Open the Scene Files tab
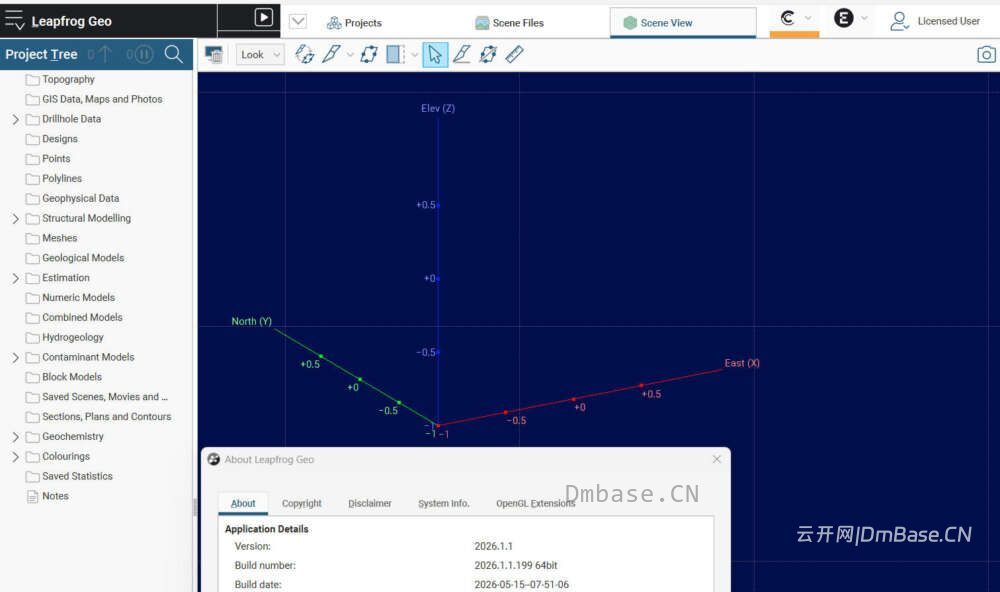The width and height of the screenshot is (1000, 592). pos(510,23)
